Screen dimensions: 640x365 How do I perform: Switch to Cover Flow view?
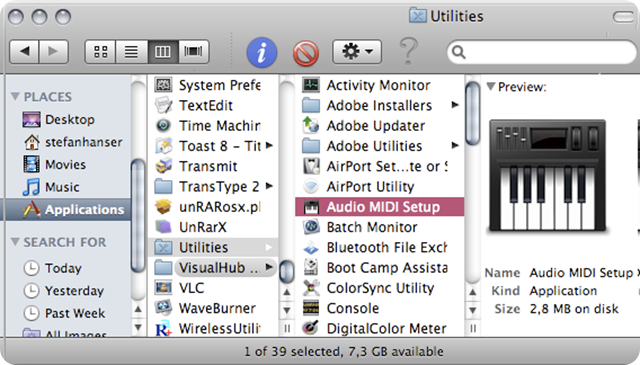(194, 52)
